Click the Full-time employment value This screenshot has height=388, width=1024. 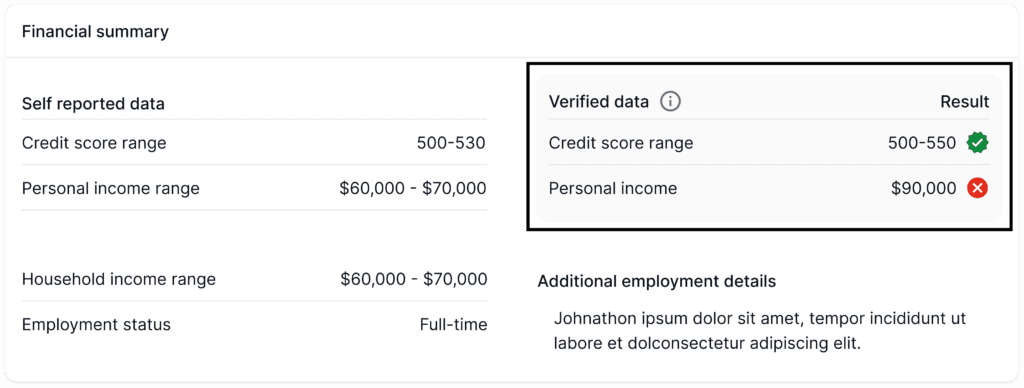click(453, 325)
